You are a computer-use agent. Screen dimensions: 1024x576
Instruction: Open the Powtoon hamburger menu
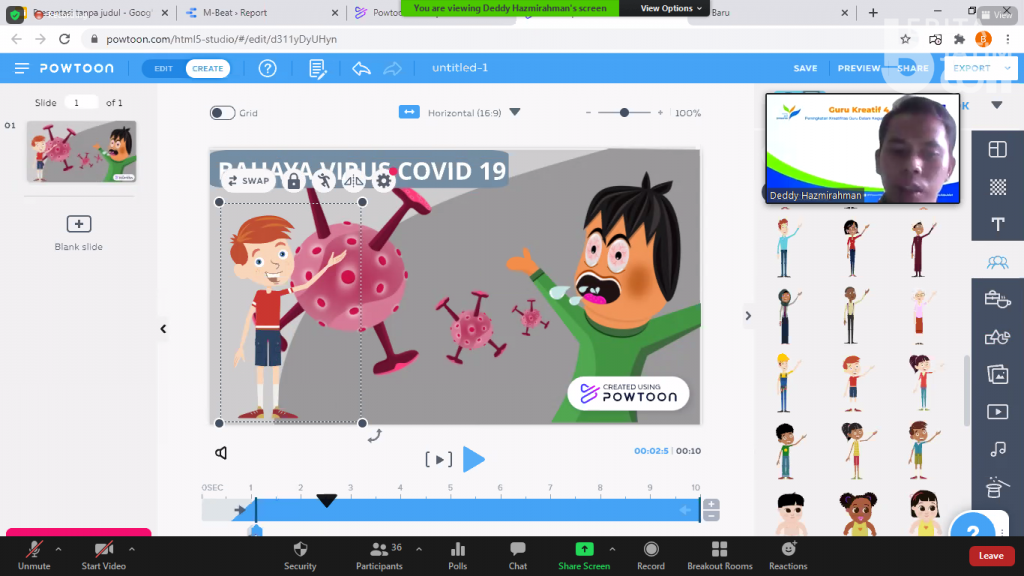tap(22, 68)
